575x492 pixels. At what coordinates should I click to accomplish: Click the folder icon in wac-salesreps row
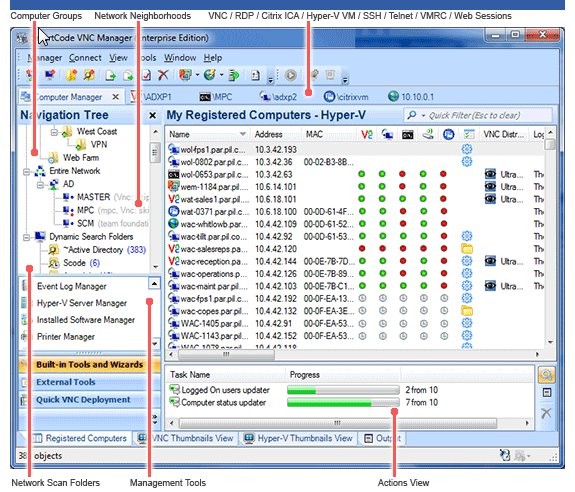click(x=467, y=249)
